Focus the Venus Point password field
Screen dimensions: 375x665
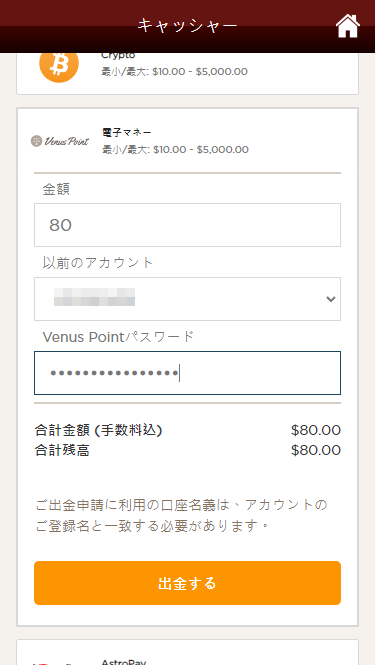coord(187,373)
